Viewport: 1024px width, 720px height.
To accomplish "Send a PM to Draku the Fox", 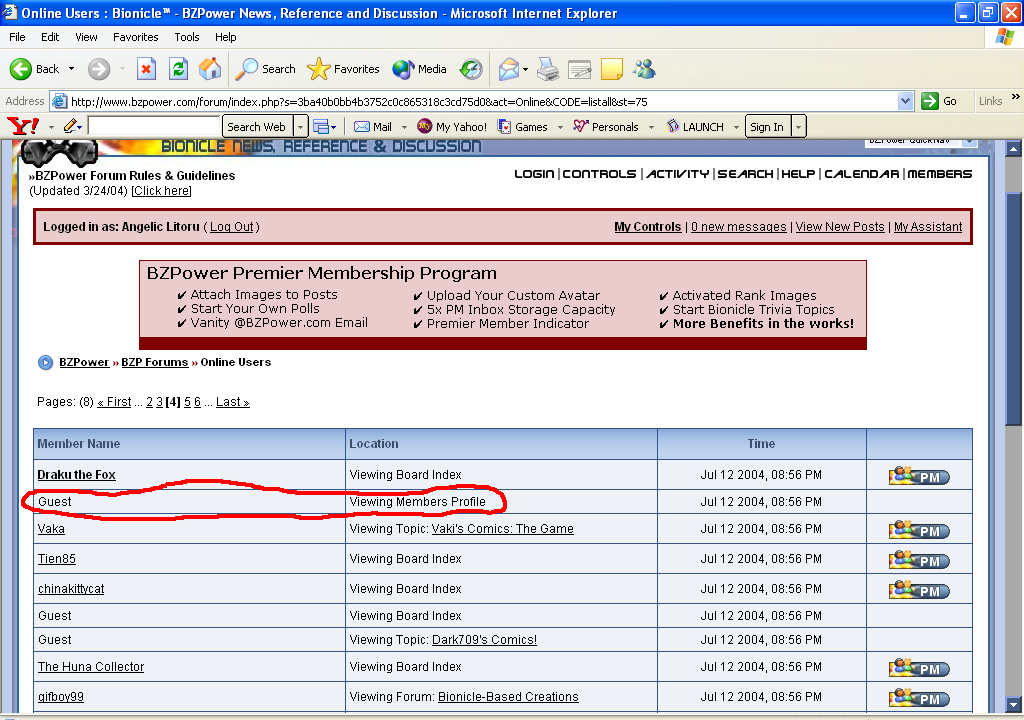I will tap(918, 476).
